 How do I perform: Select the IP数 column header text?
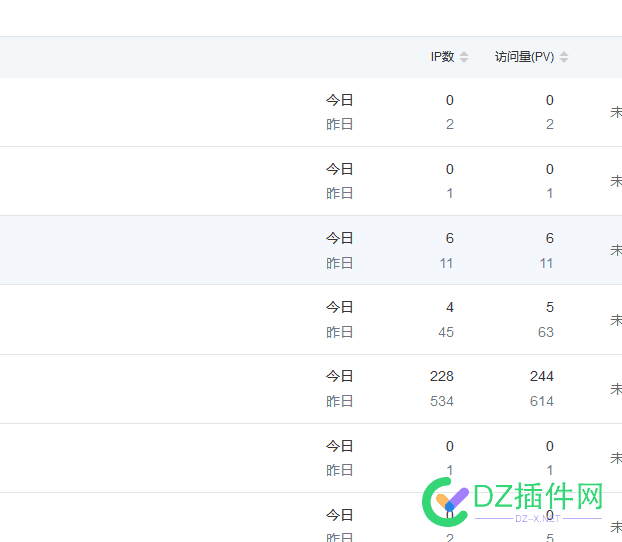coord(442,57)
